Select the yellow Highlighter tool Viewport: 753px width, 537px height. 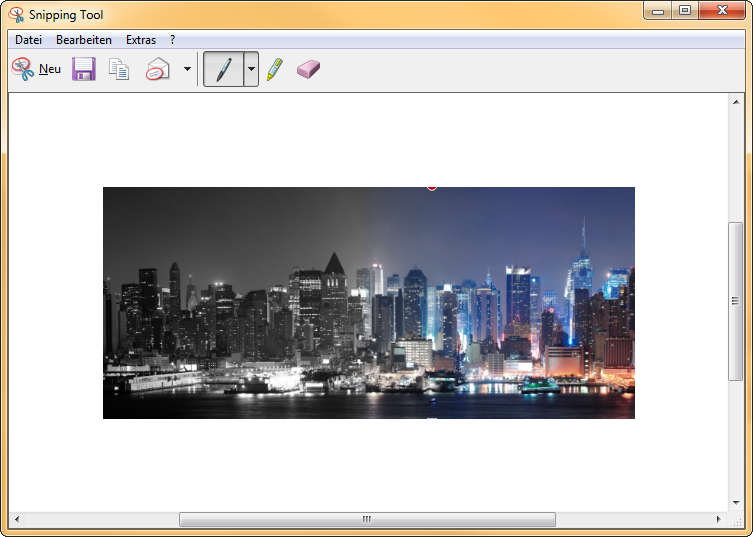point(275,69)
